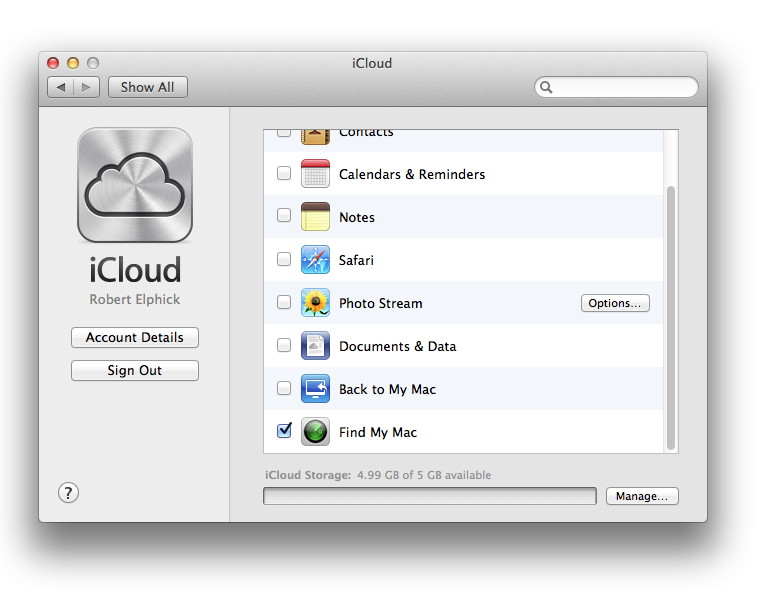Click the yellow minimize window button

coord(73,63)
